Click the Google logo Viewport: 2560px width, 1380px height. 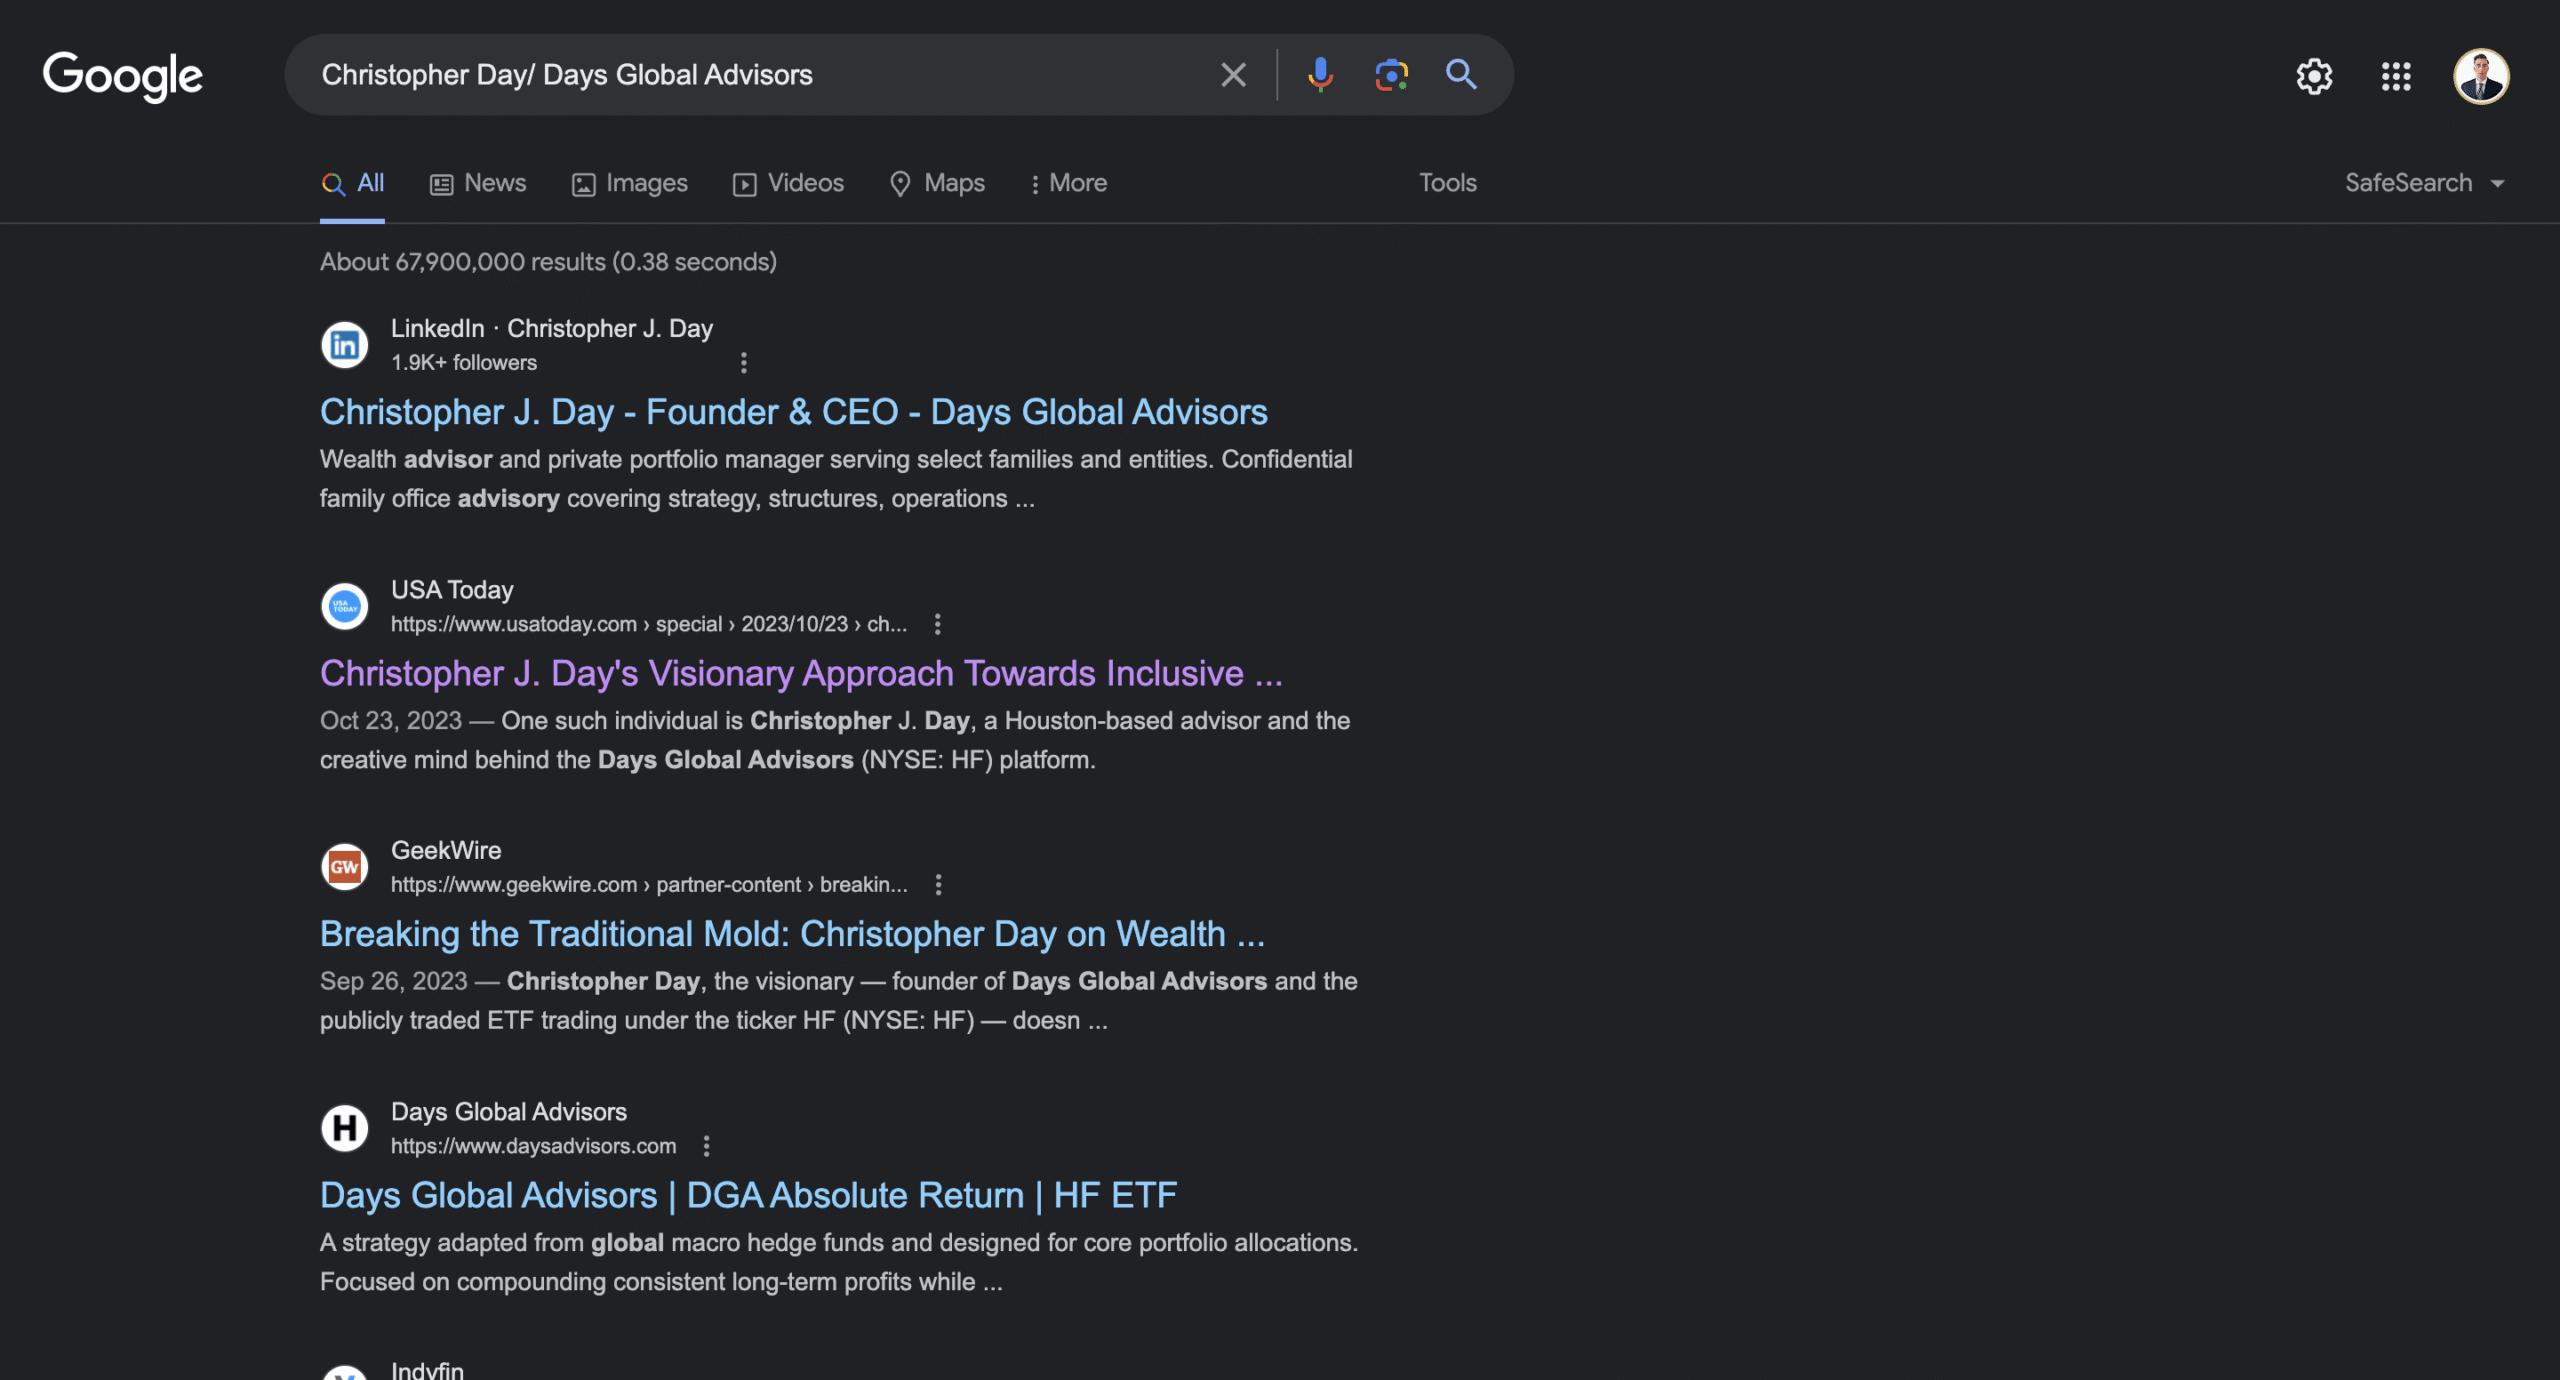pos(123,76)
